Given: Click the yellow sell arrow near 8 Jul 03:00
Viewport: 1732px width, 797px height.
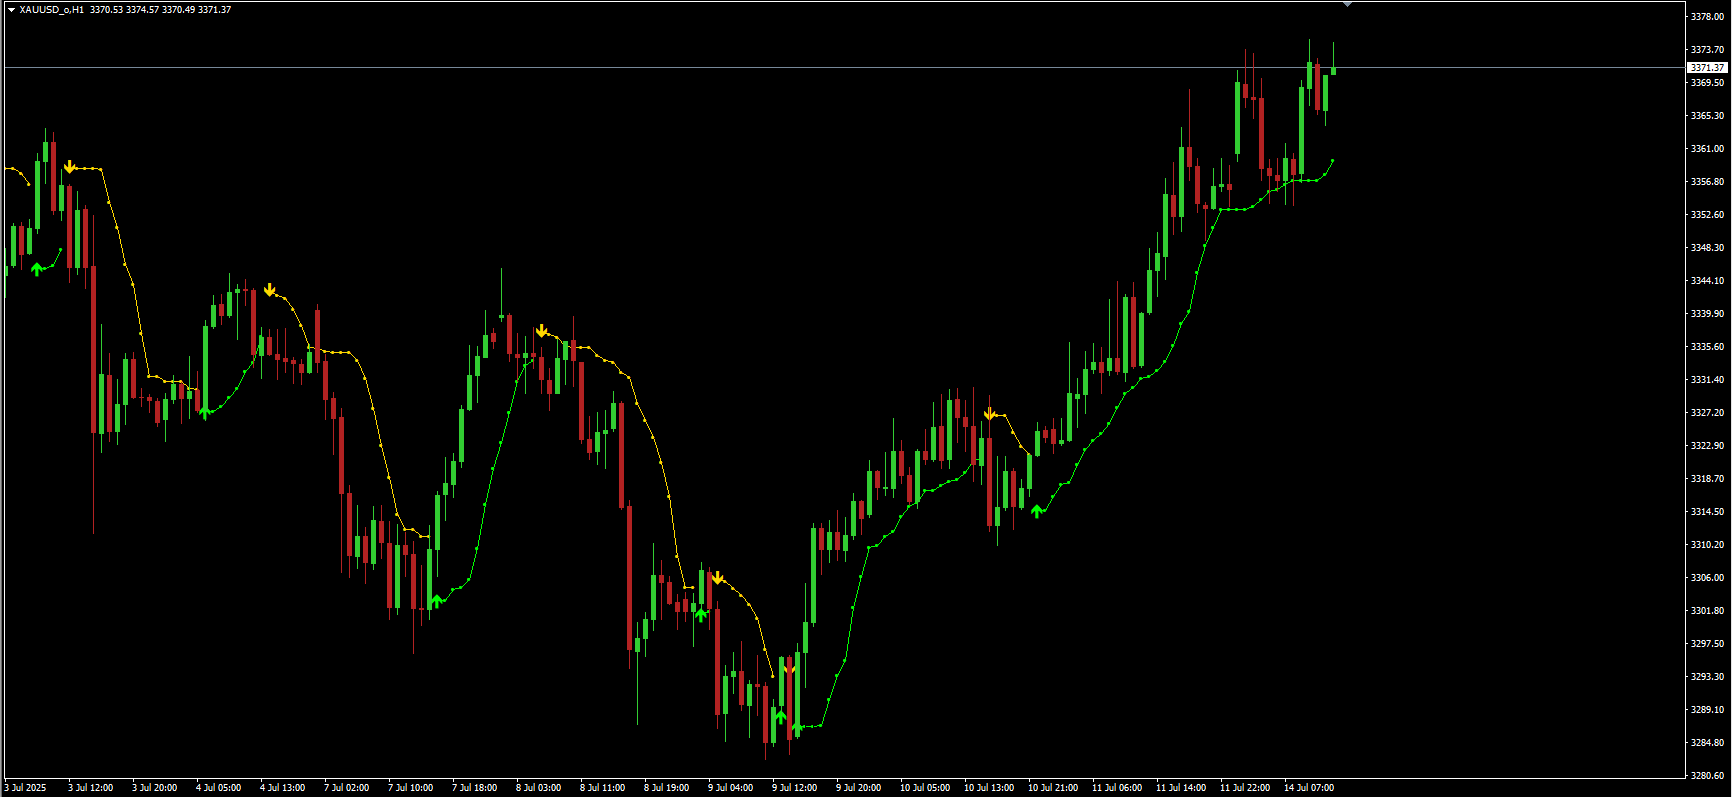Looking at the screenshot, I should click(x=541, y=331).
